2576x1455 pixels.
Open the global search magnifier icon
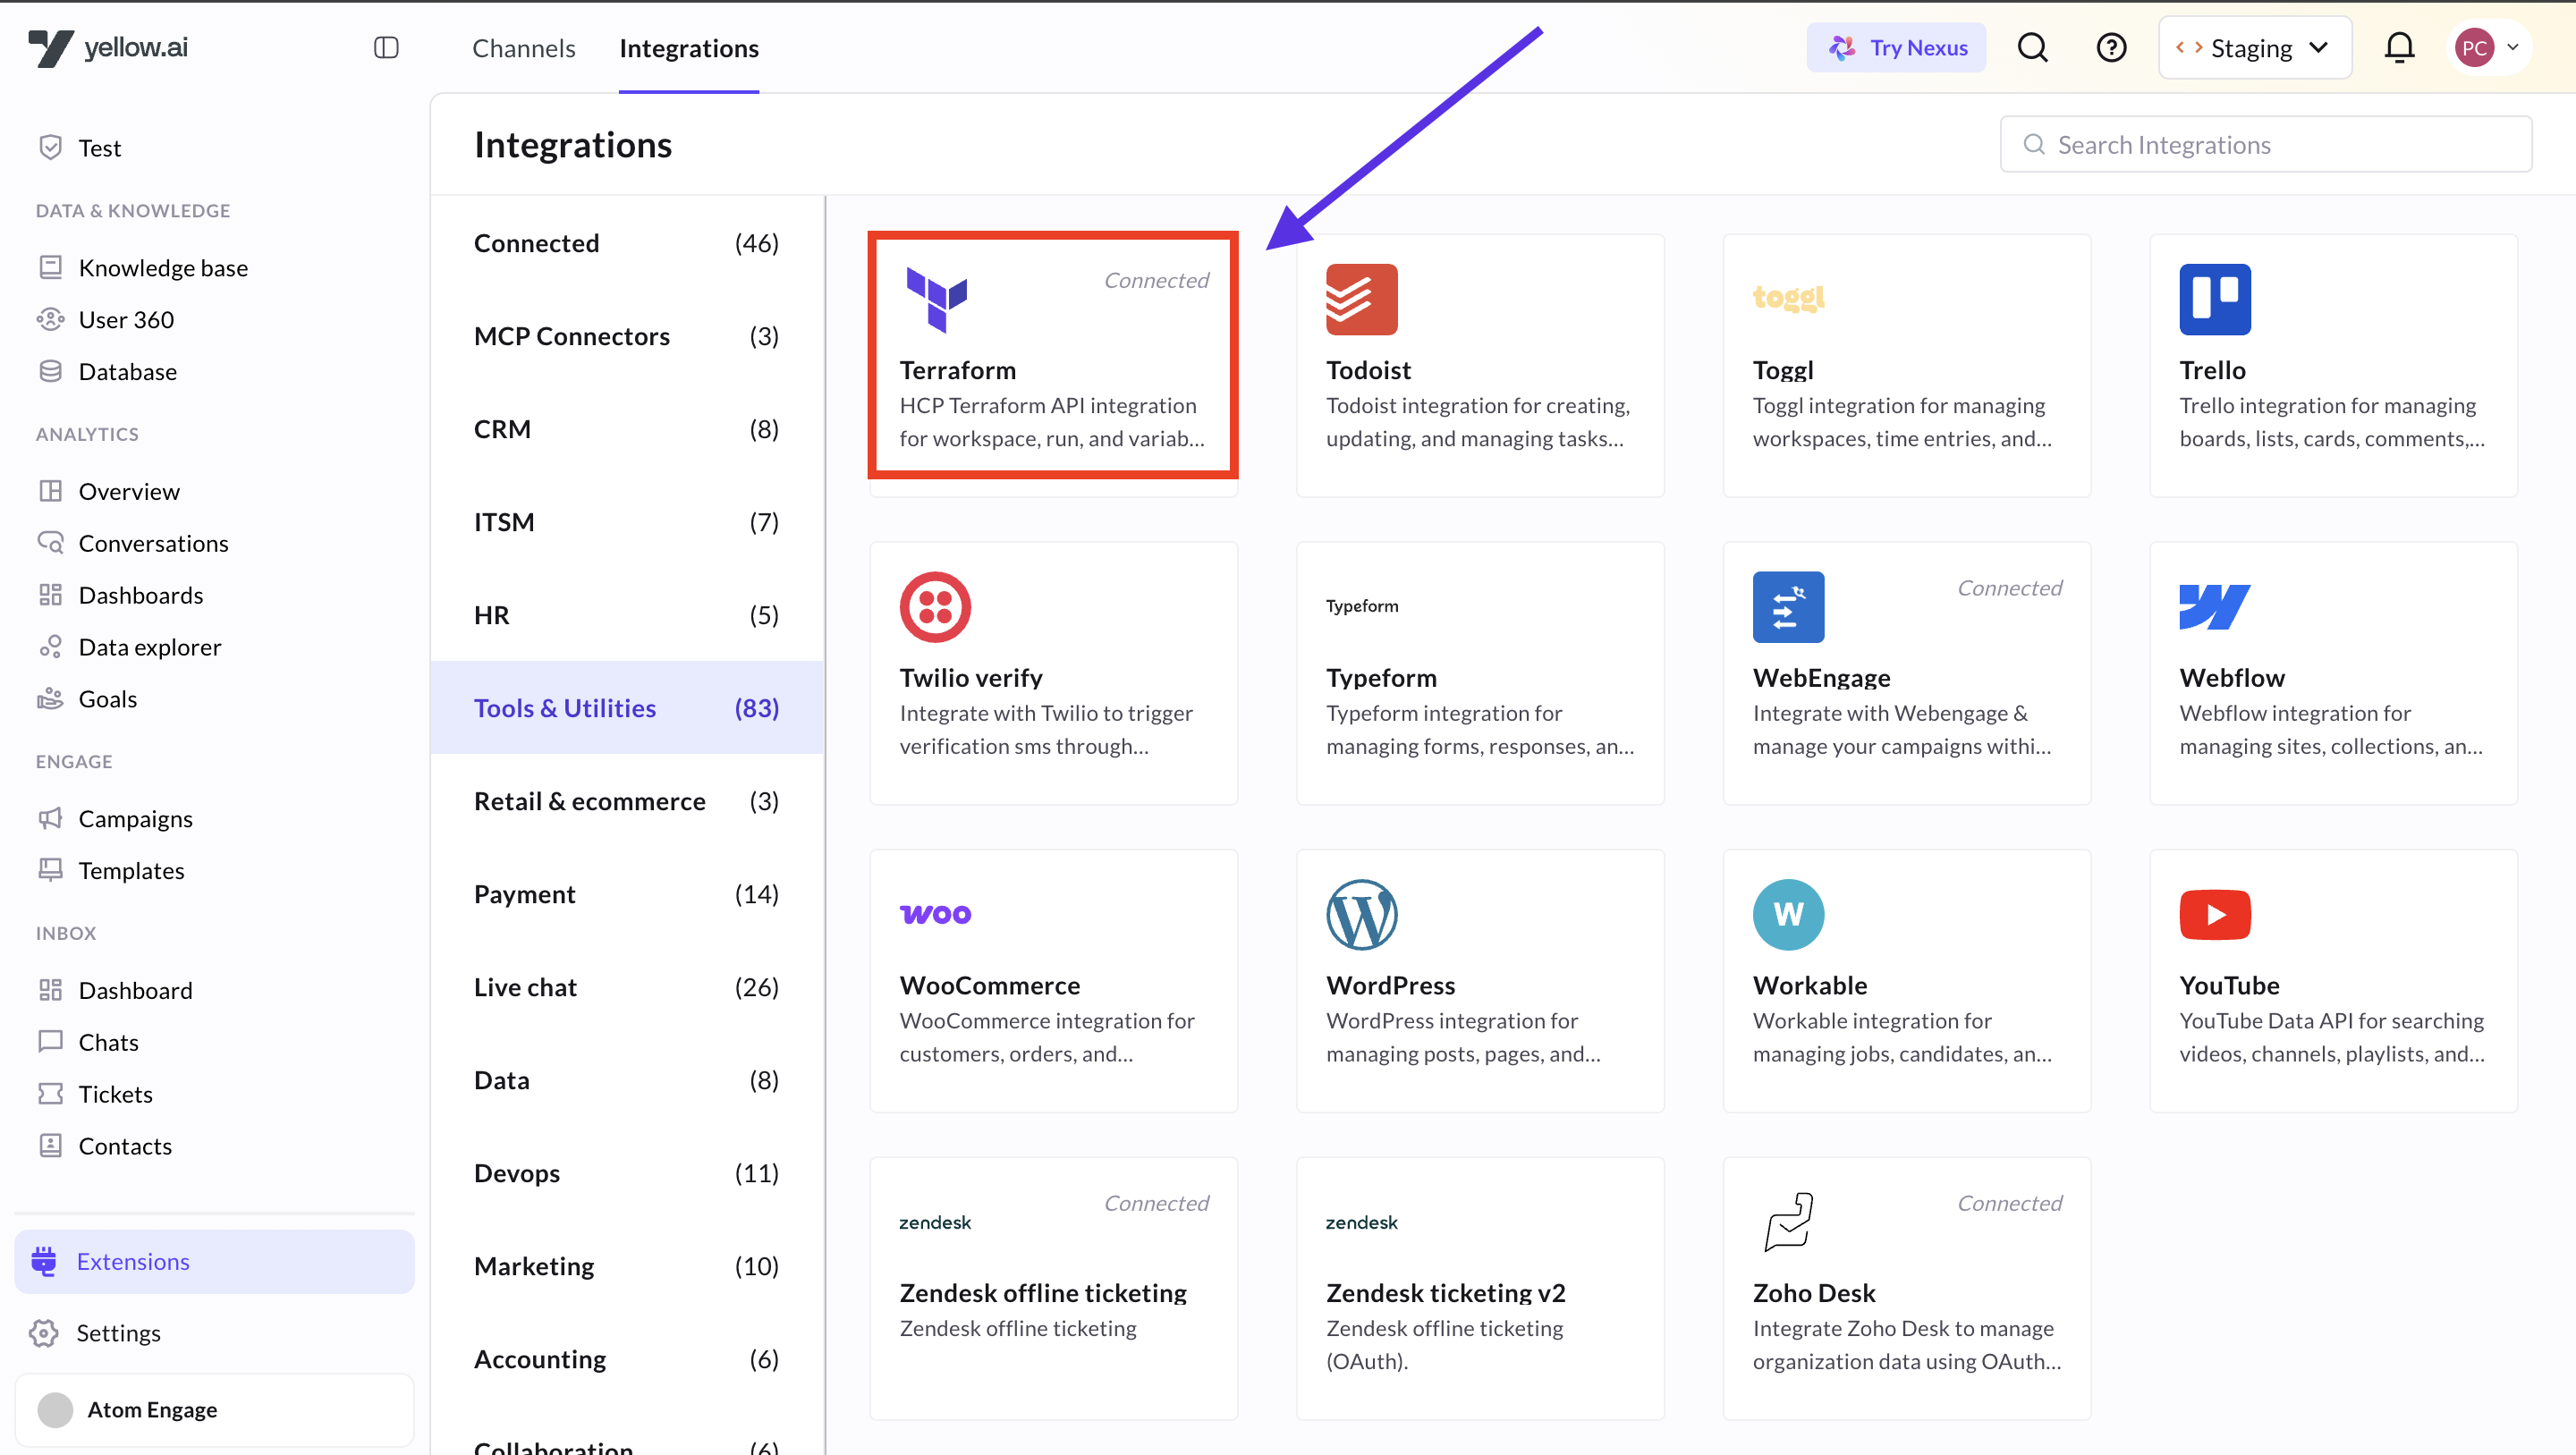(2032, 47)
